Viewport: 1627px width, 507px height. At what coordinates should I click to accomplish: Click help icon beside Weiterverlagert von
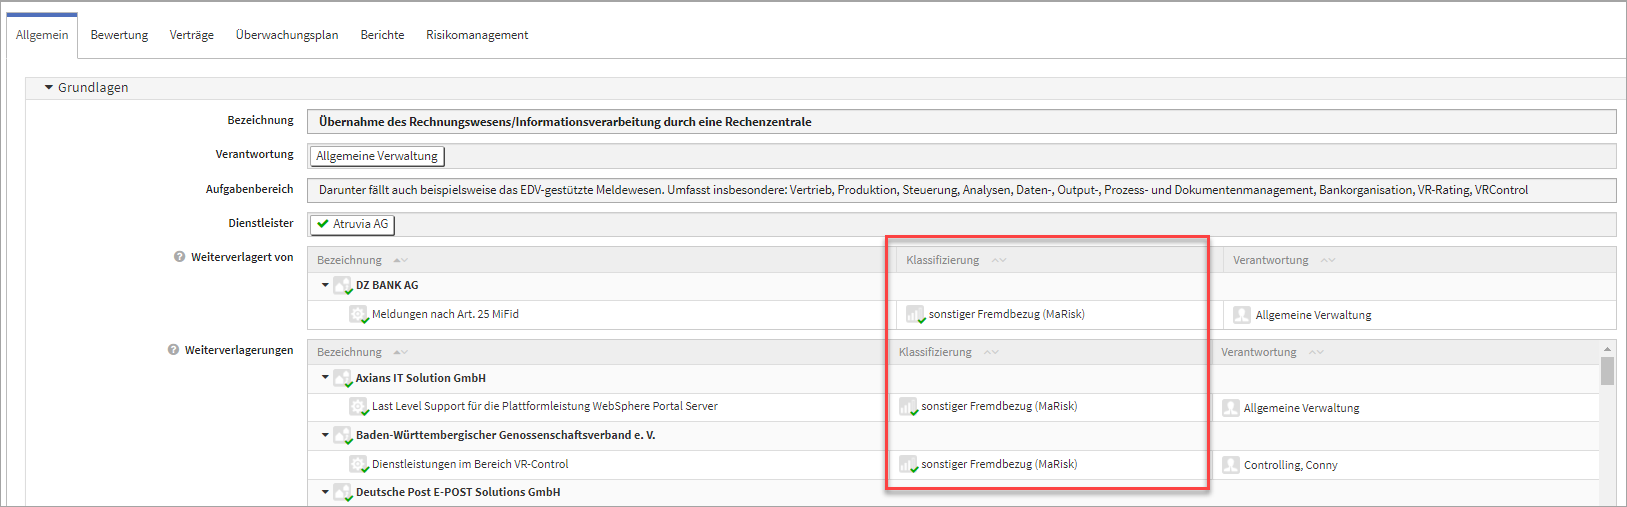(180, 257)
